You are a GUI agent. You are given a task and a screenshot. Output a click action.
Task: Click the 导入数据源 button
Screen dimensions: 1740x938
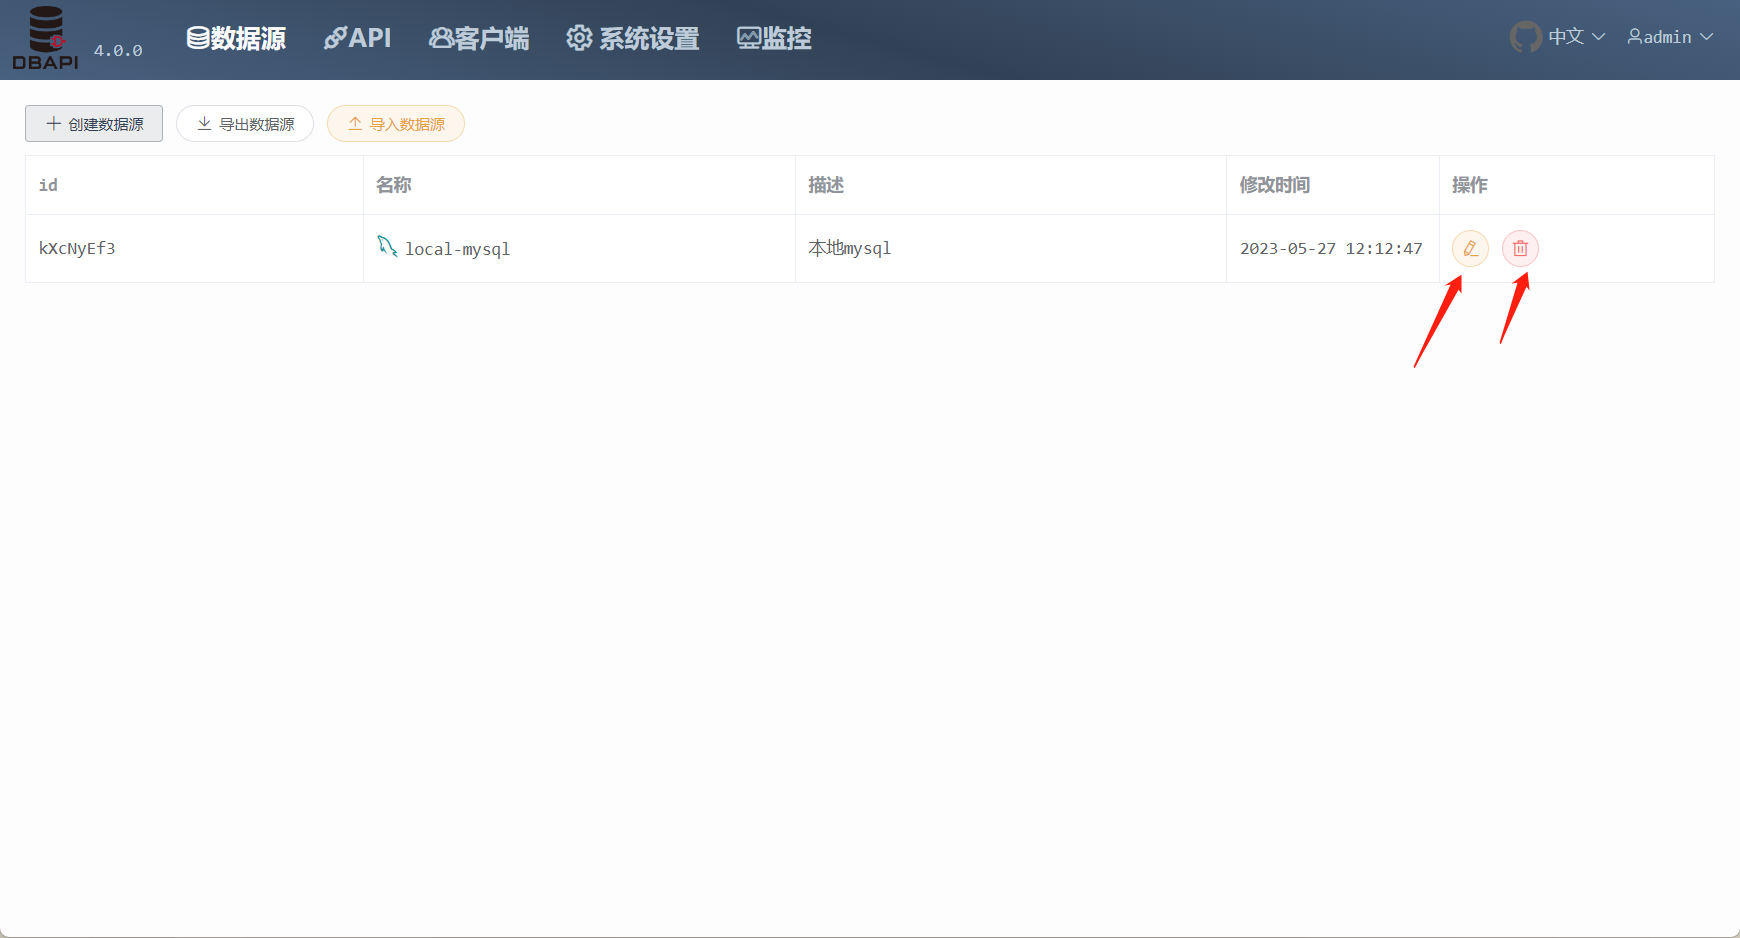click(x=396, y=124)
